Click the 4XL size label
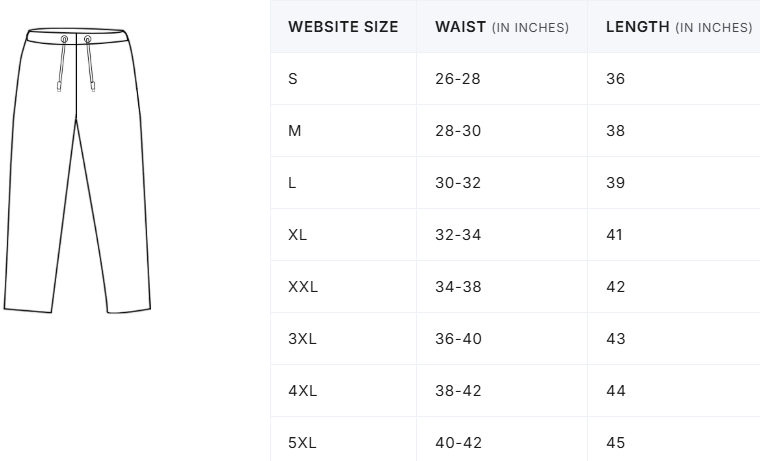This screenshot has height=461, width=760. 302,391
